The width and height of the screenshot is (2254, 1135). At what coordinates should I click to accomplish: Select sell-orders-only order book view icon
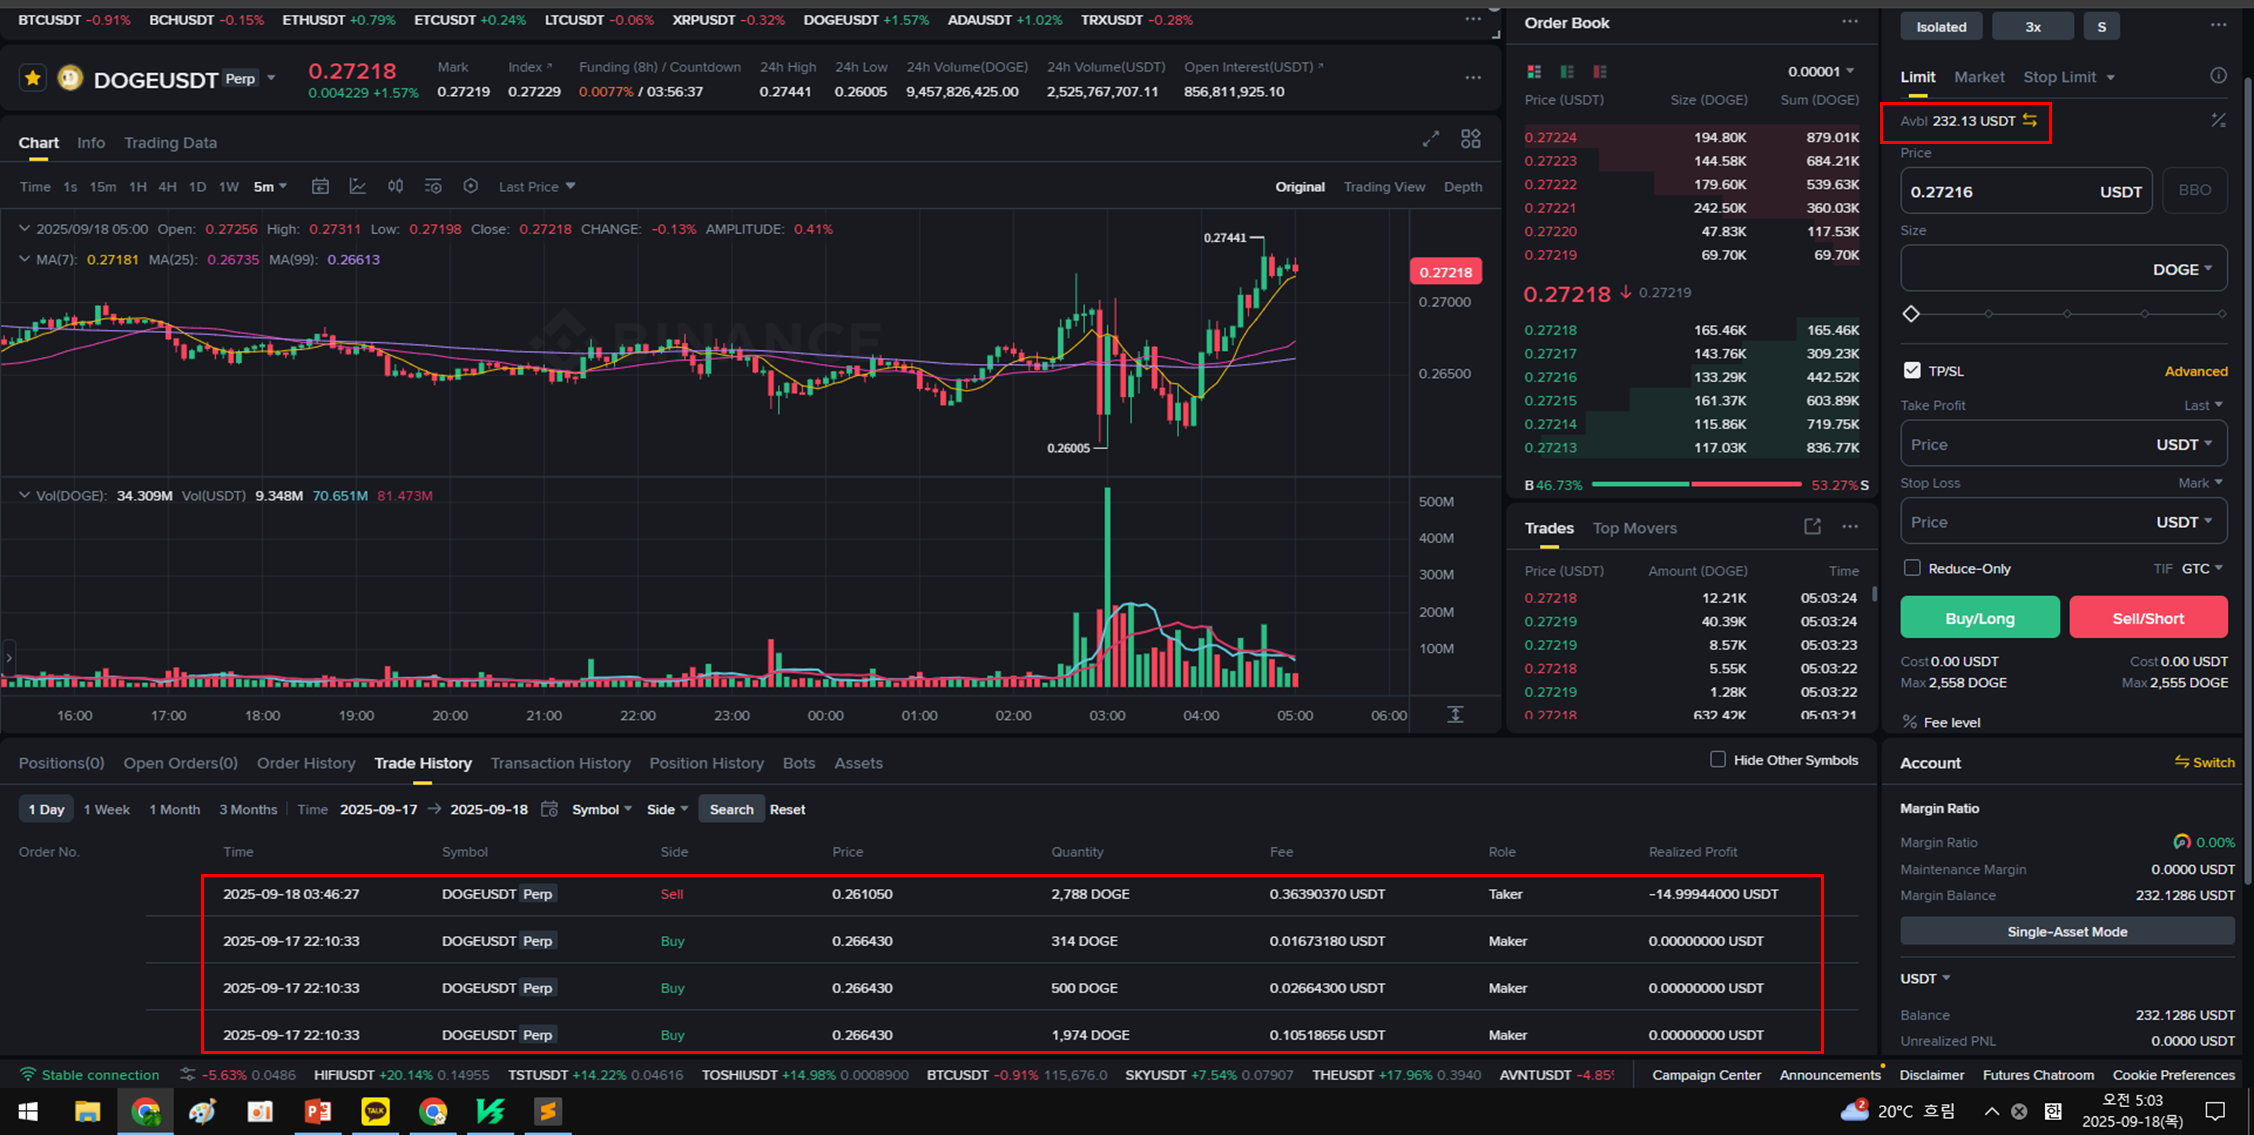point(1600,71)
